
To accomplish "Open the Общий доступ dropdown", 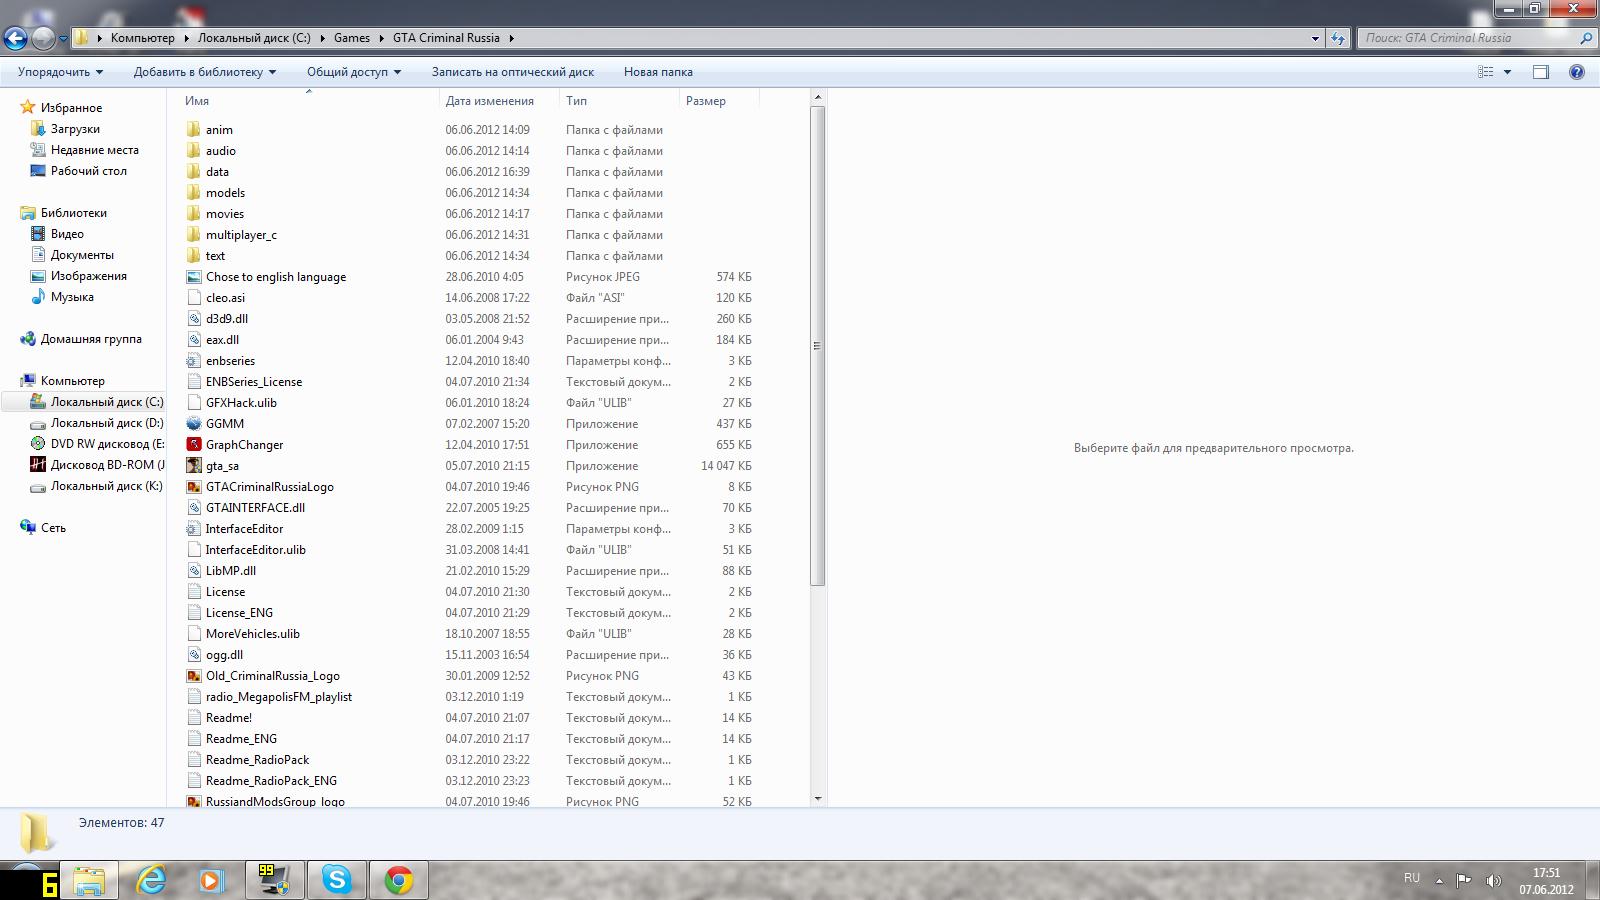I will [x=354, y=72].
